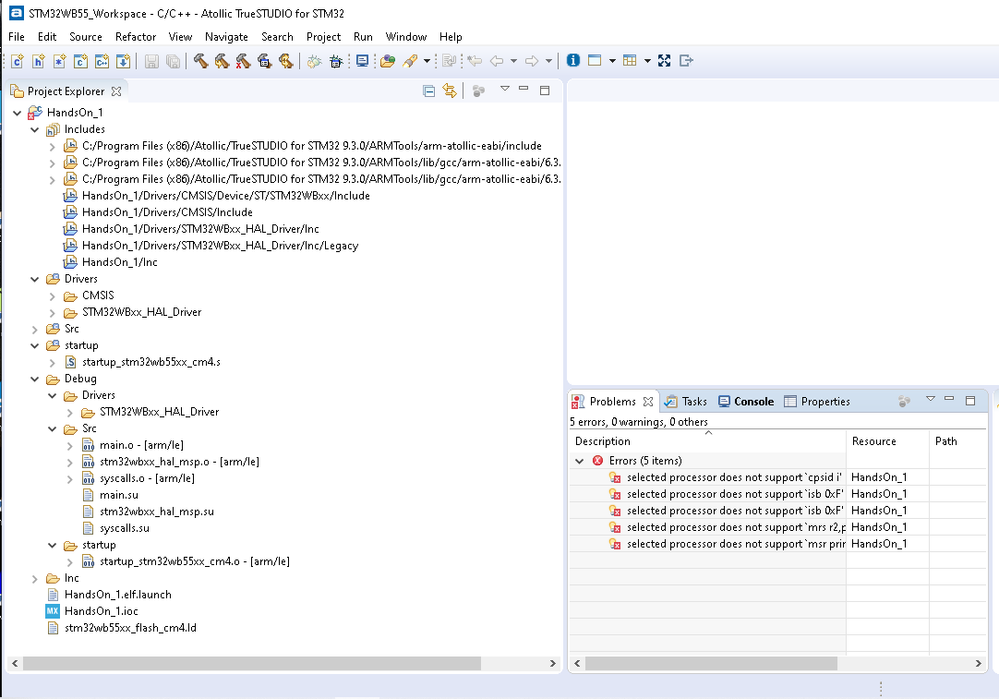
Task: Open the terminal monitor icon
Action: tap(362, 61)
